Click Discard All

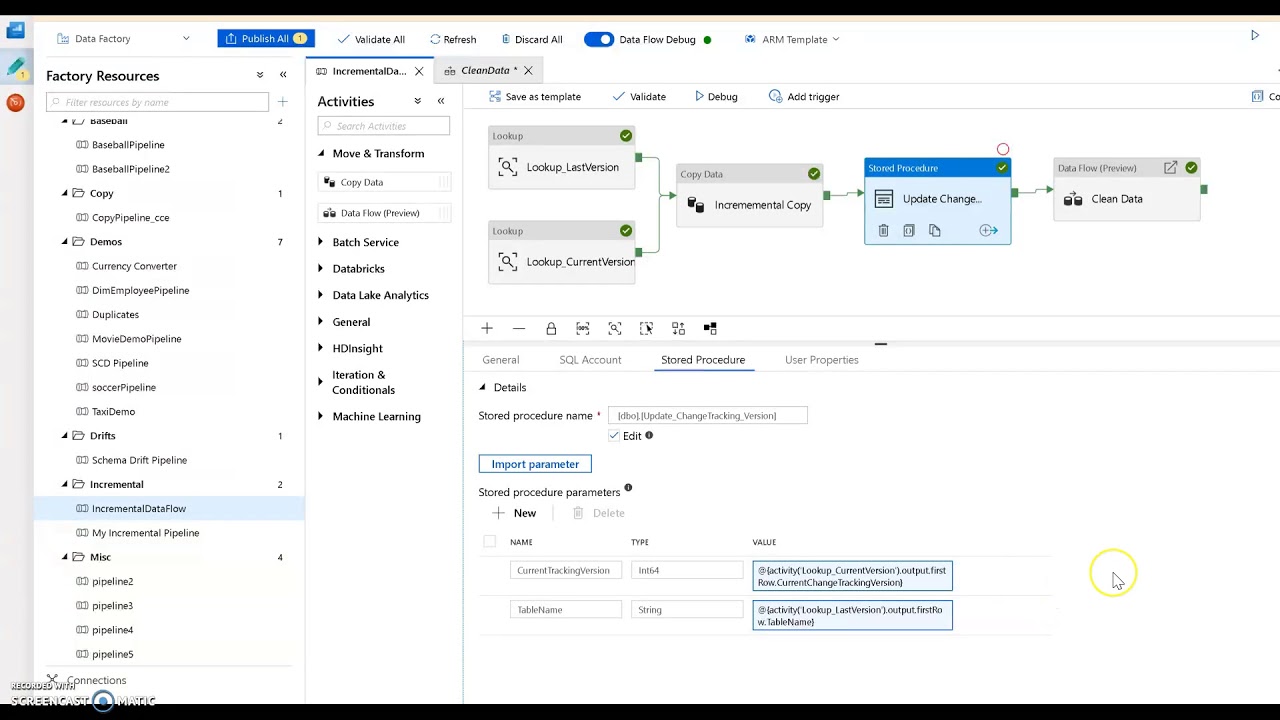pos(532,39)
